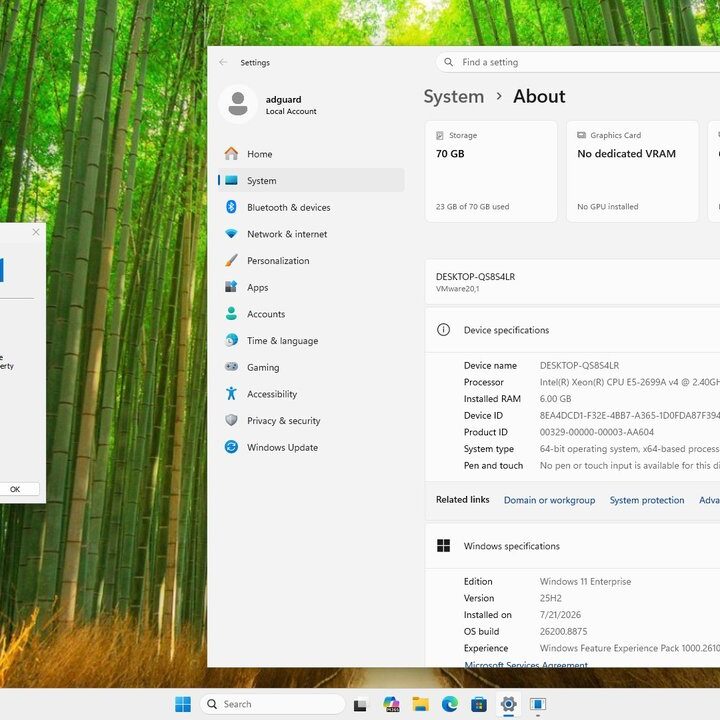The image size is (720, 720).
Task: Click the System monitor icon in sidebar
Action: pos(231,180)
